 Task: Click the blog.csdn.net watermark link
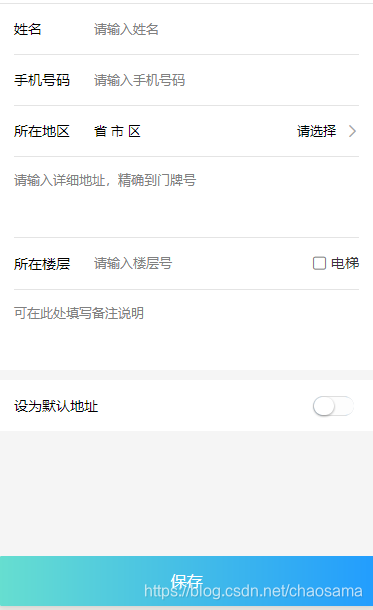(253, 591)
